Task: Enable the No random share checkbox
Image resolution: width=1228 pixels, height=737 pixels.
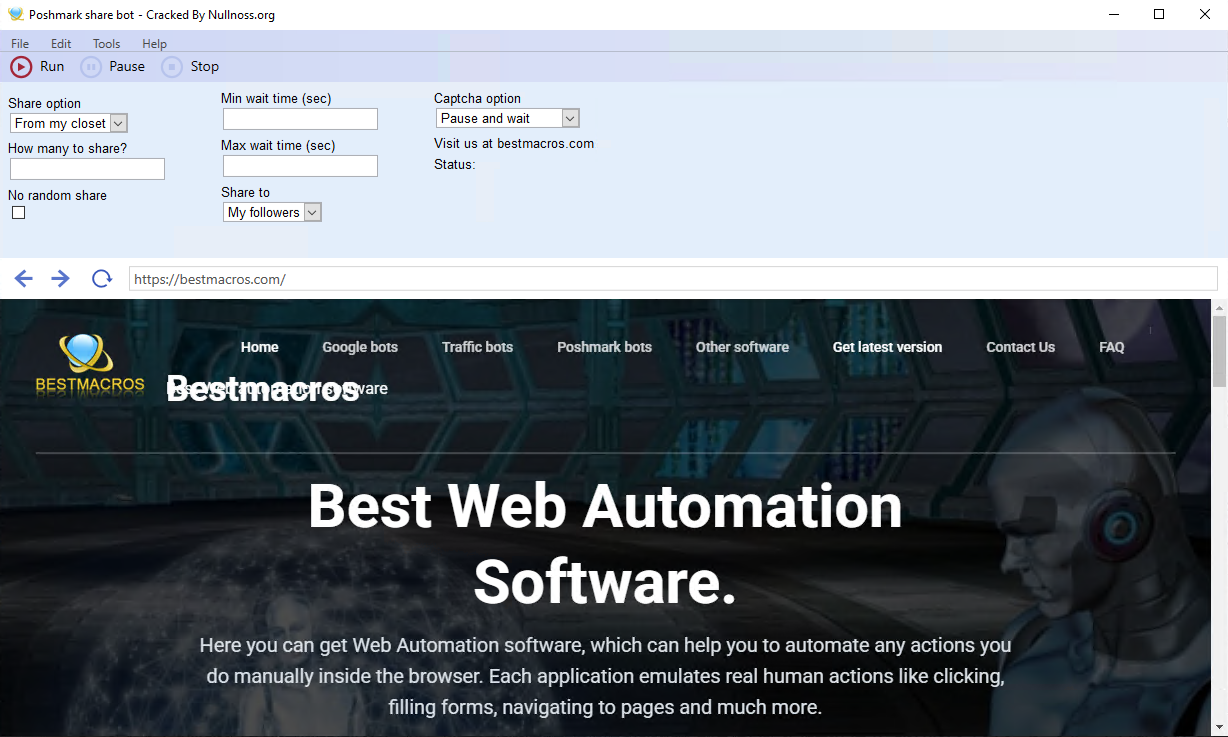Action: [18, 213]
